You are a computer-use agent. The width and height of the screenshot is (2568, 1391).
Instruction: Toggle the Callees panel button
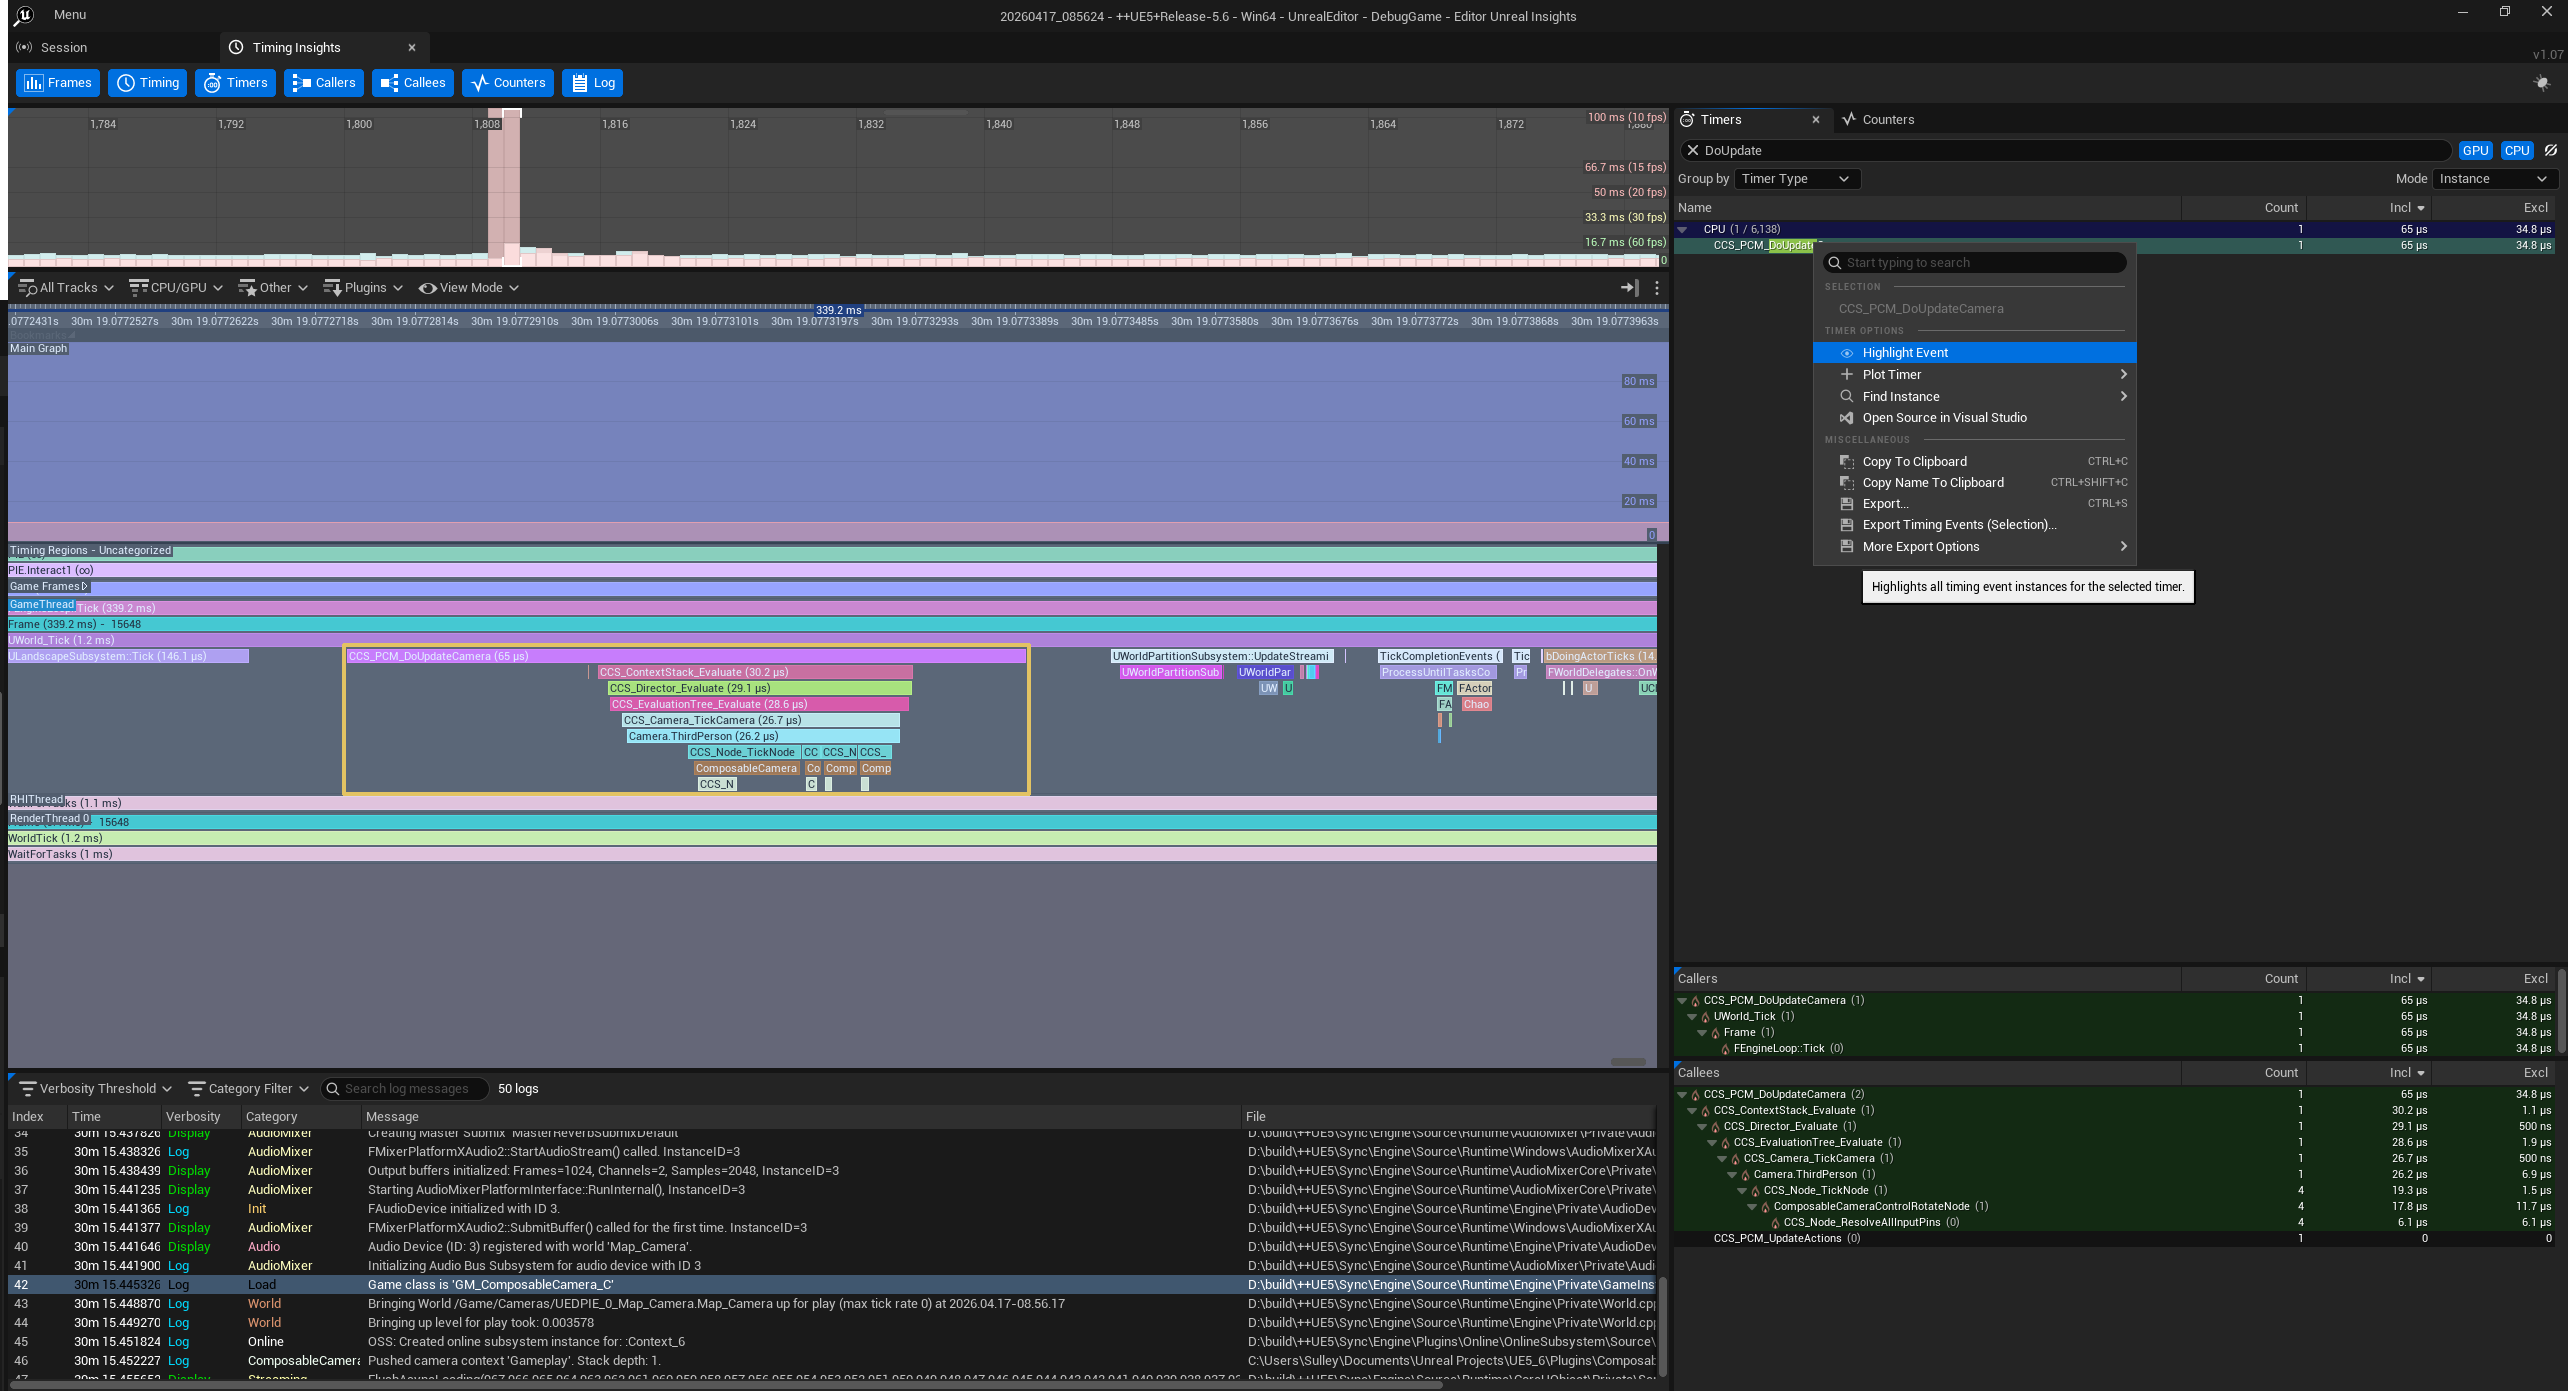(413, 83)
